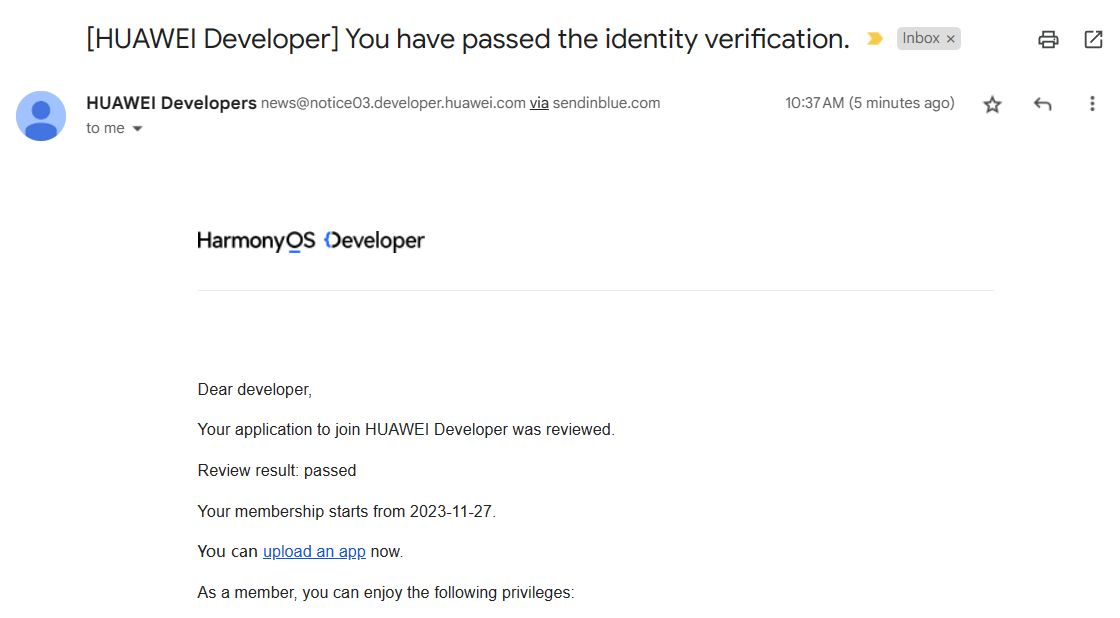Click the text 'Review result: passed'

point(276,471)
